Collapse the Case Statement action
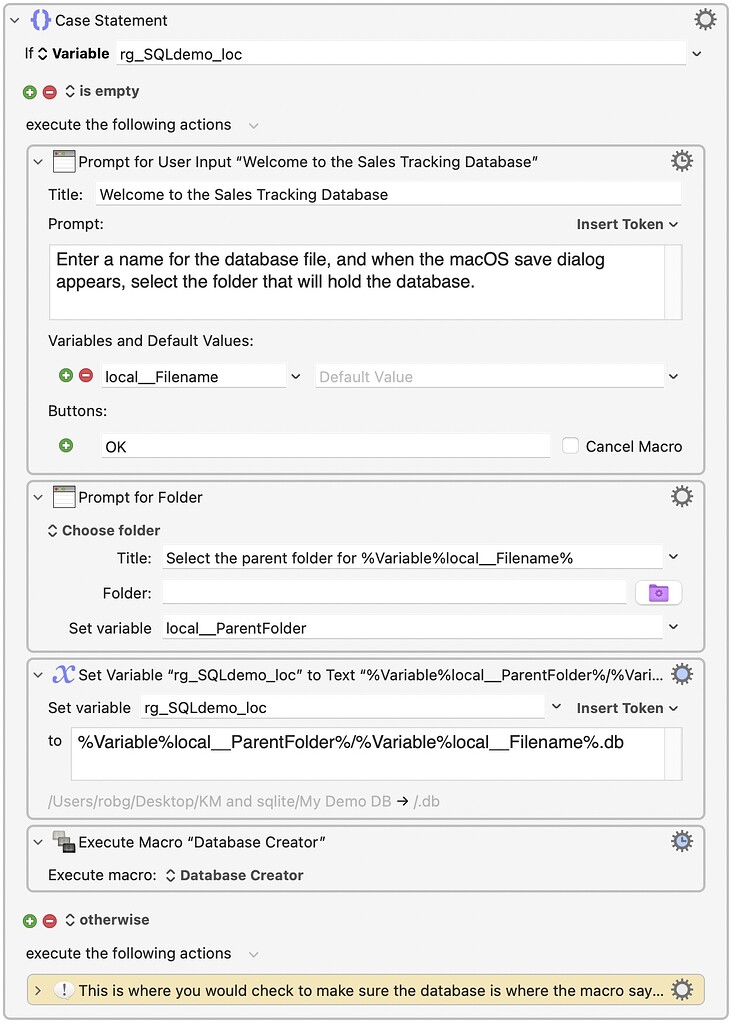The image size is (732, 1024). coord(14,21)
